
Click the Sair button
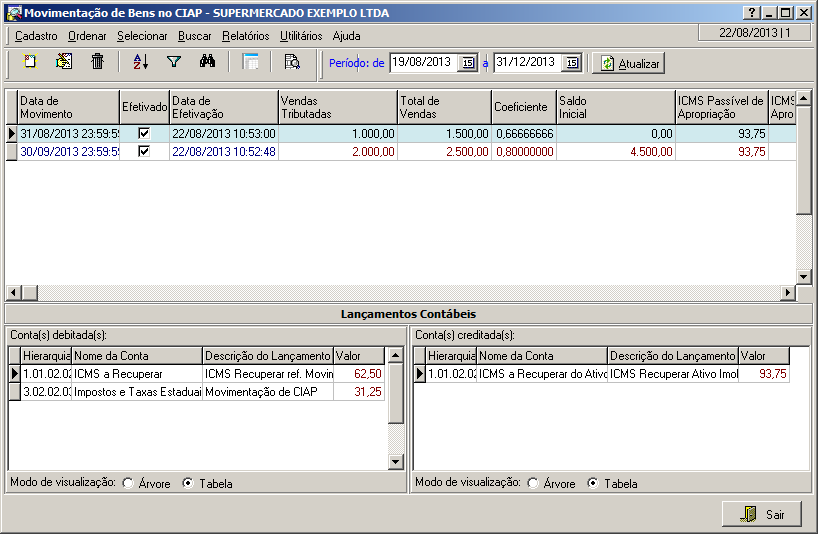point(762,514)
